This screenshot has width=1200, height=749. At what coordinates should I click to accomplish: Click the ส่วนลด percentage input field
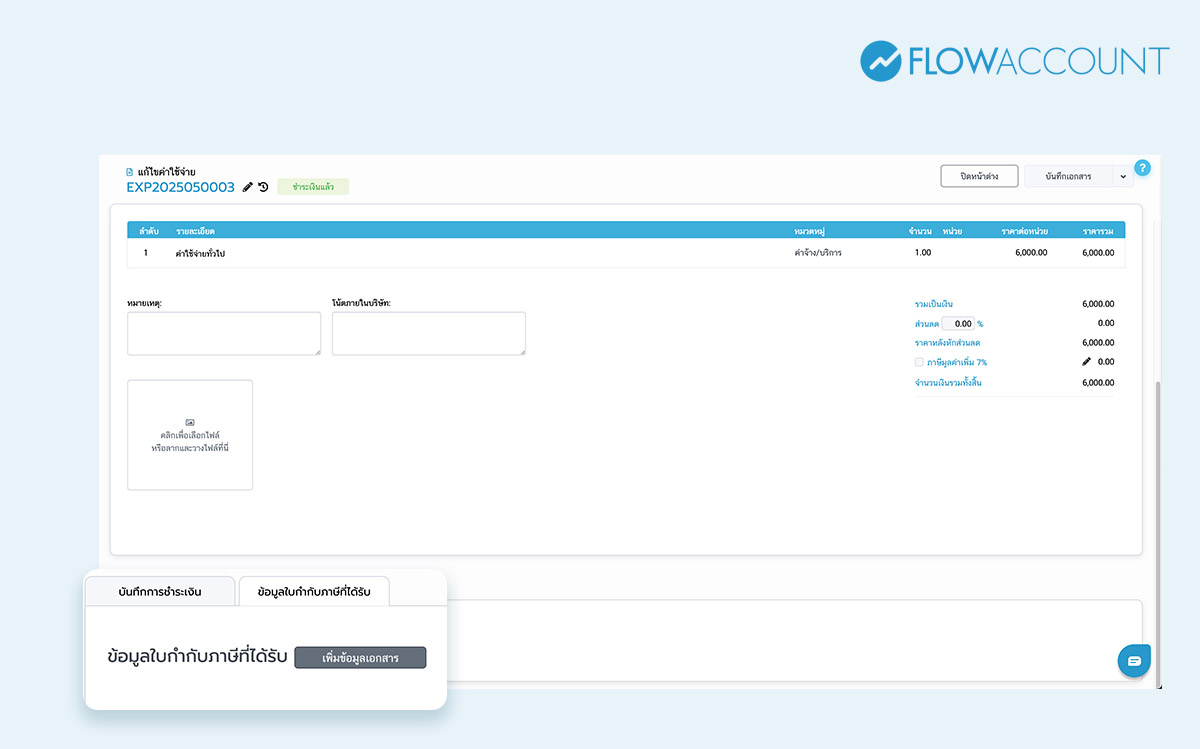tap(958, 324)
